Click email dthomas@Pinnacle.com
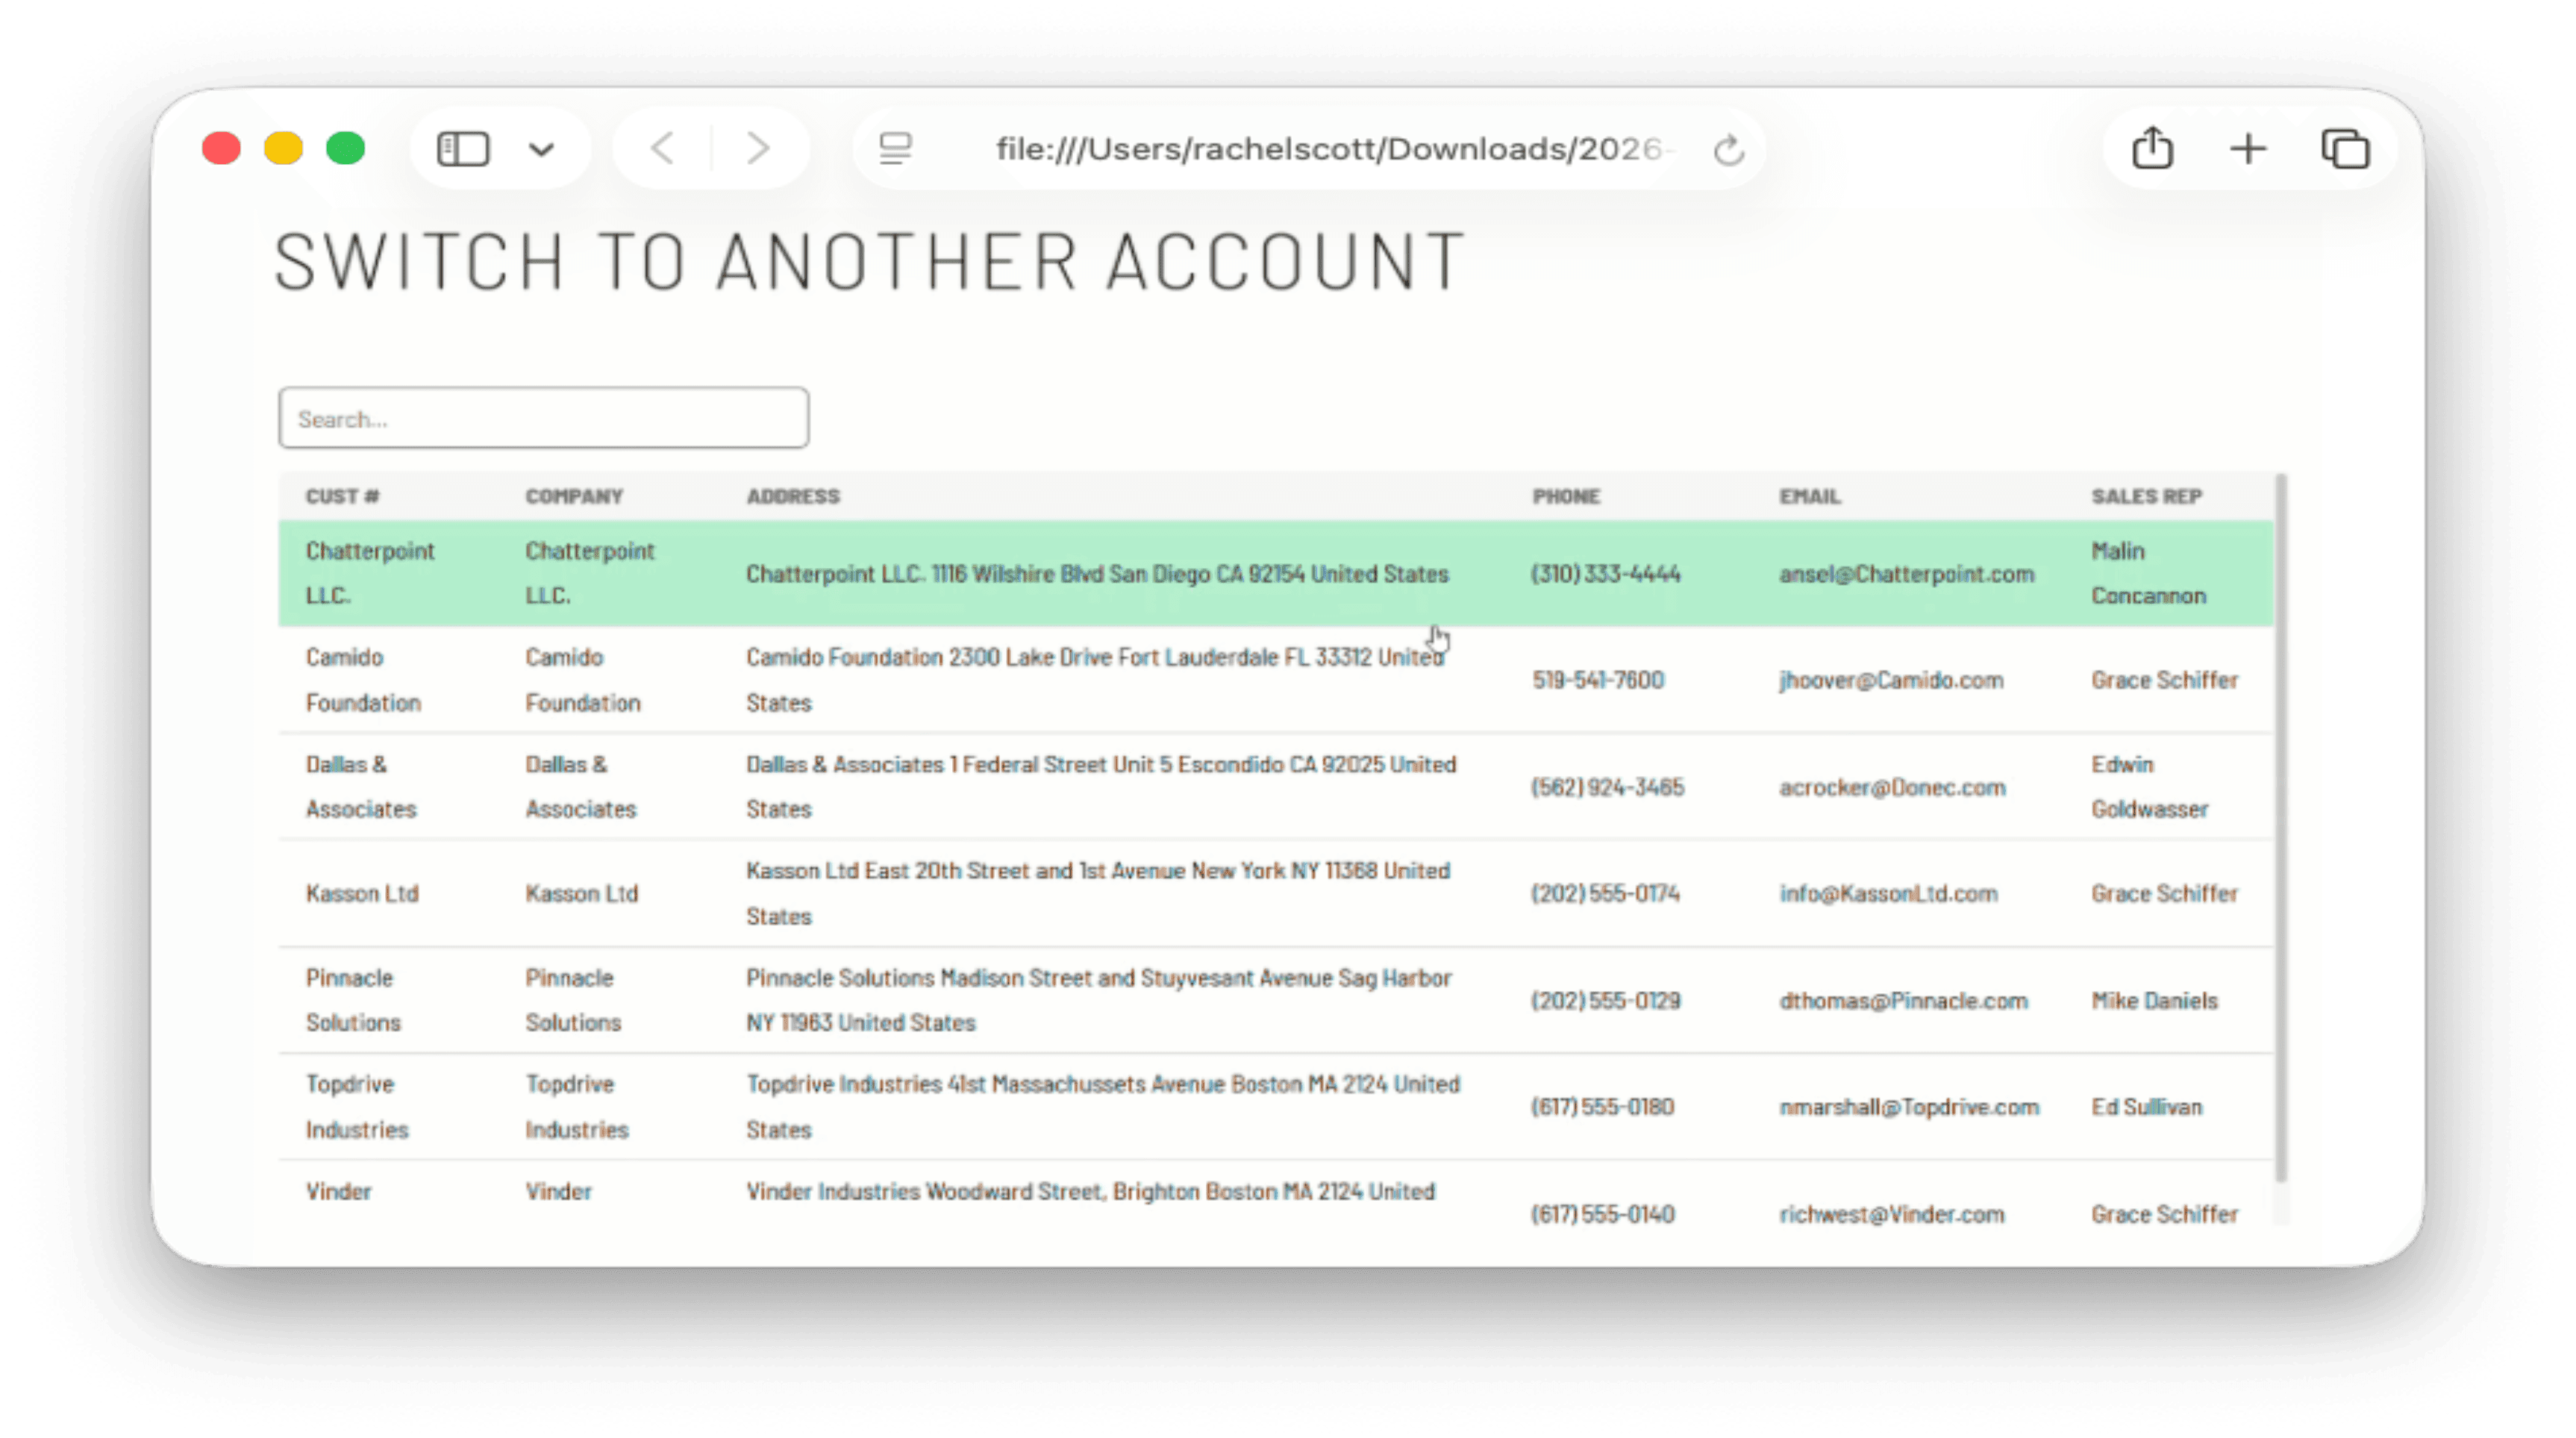 pyautogui.click(x=1903, y=1000)
